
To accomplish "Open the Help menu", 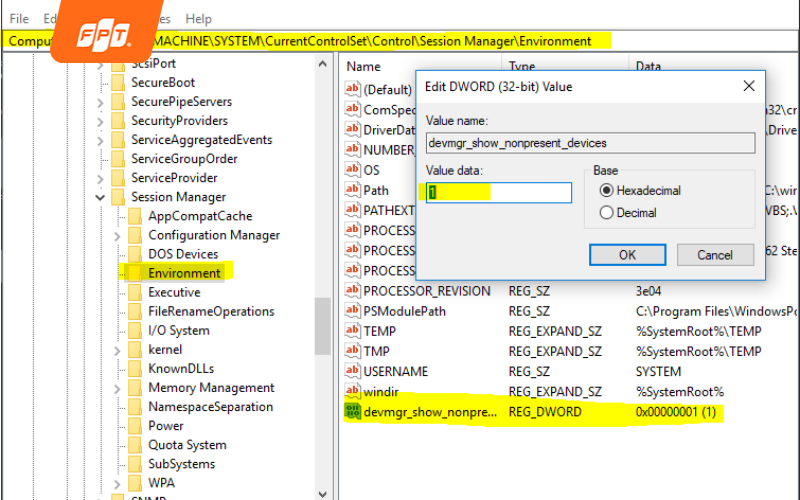I will 199,19.
